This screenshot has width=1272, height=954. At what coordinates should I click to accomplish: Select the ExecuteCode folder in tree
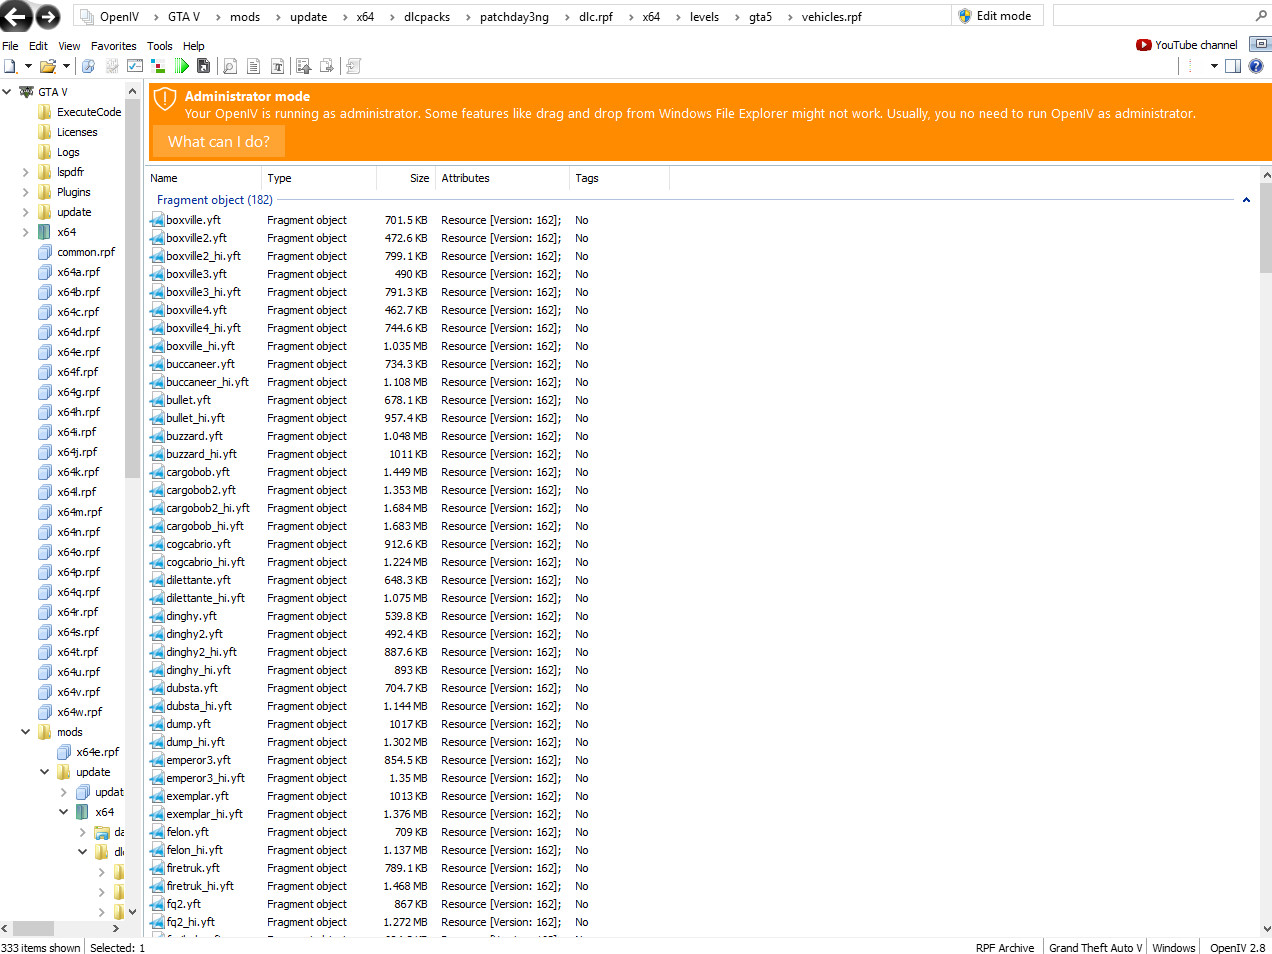(x=89, y=112)
